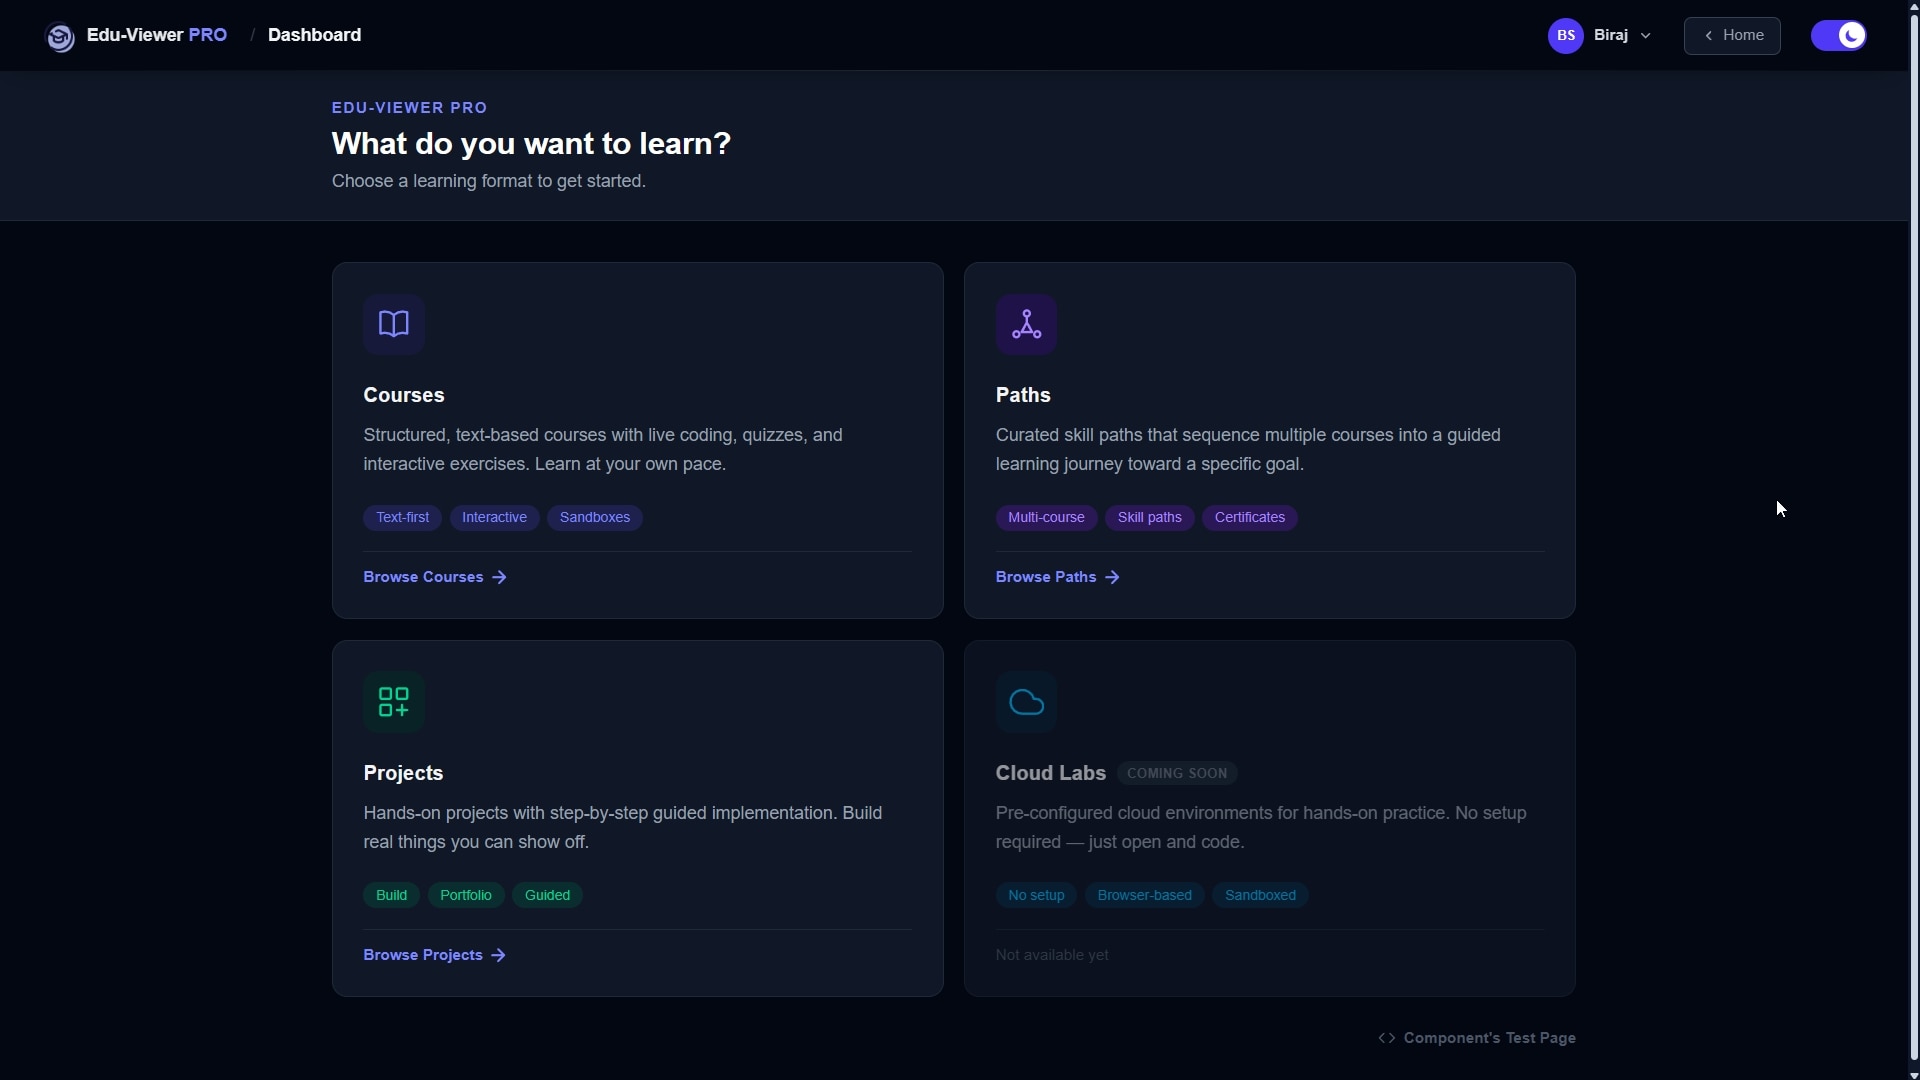This screenshot has width=1920, height=1080.
Task: Click the Paths network node icon
Action: pyautogui.click(x=1026, y=324)
